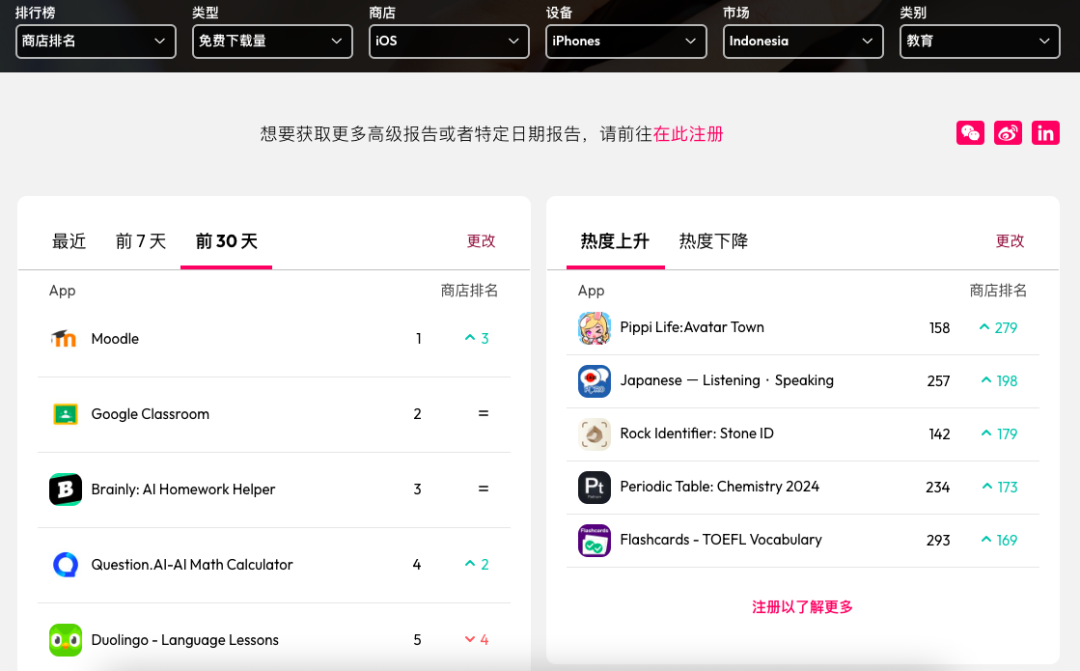The height and width of the screenshot is (671, 1080).
Task: Open the 类别 dropdown showing 教育
Action: 979,41
